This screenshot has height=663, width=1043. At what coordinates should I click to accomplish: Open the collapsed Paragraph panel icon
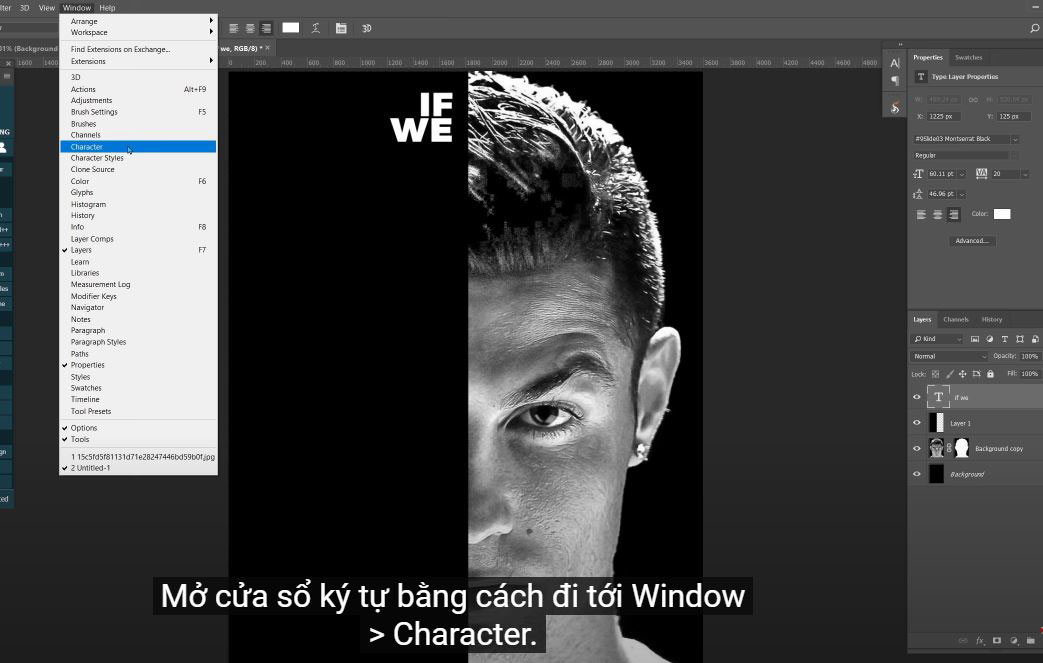895,80
